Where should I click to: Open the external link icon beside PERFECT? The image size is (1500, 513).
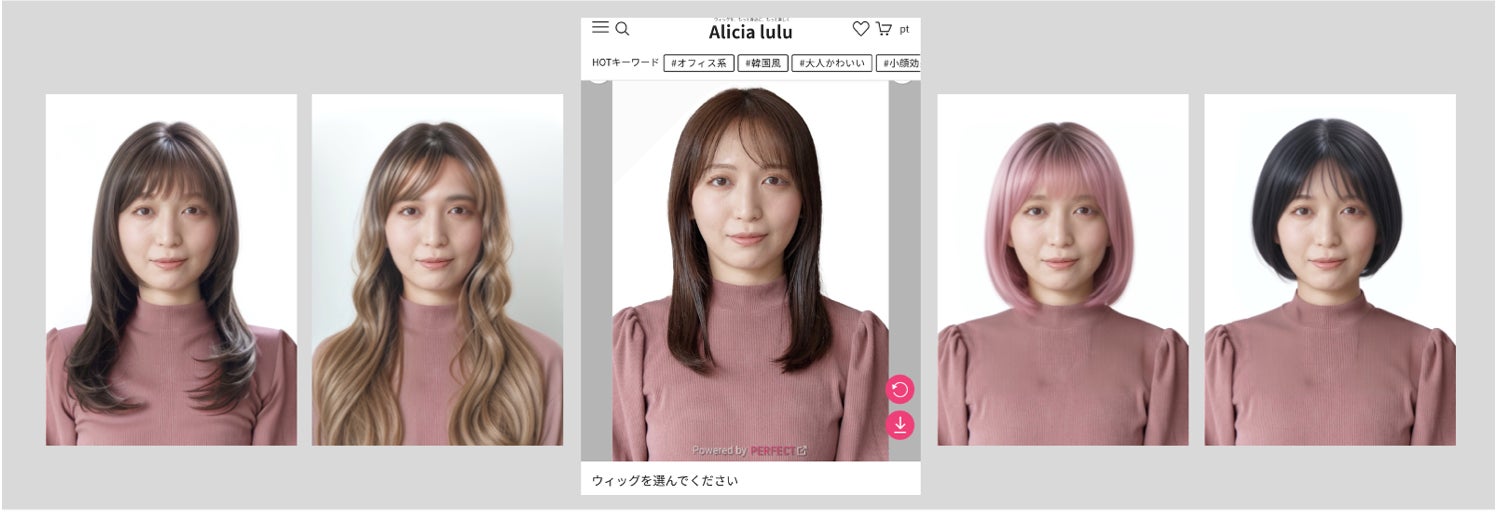coord(802,451)
